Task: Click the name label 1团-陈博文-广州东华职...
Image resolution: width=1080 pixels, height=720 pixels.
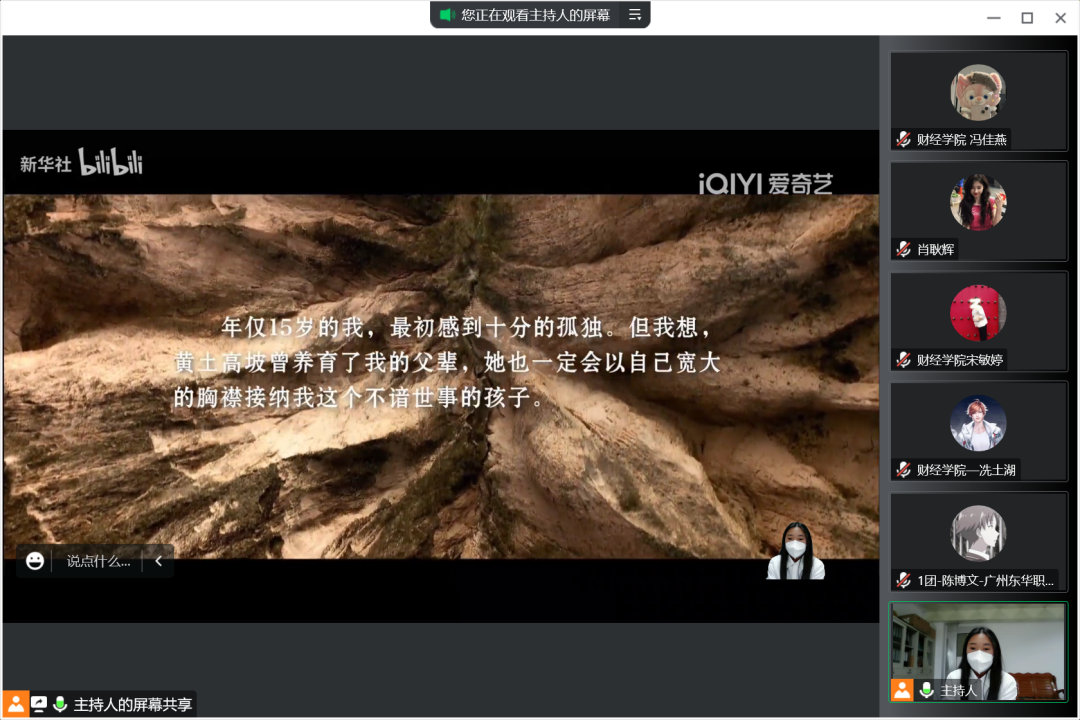Action: coord(985,580)
